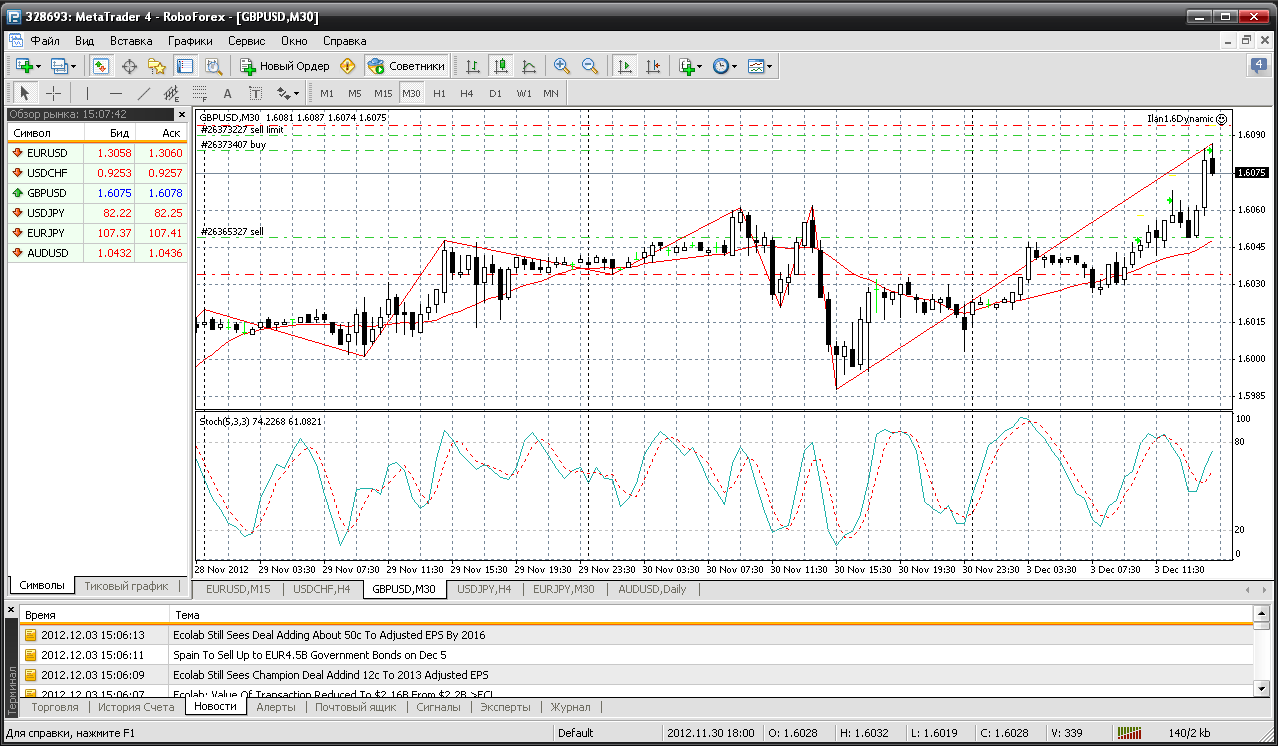Open the Графики menu
The image size is (1278, 746).
coord(190,41)
